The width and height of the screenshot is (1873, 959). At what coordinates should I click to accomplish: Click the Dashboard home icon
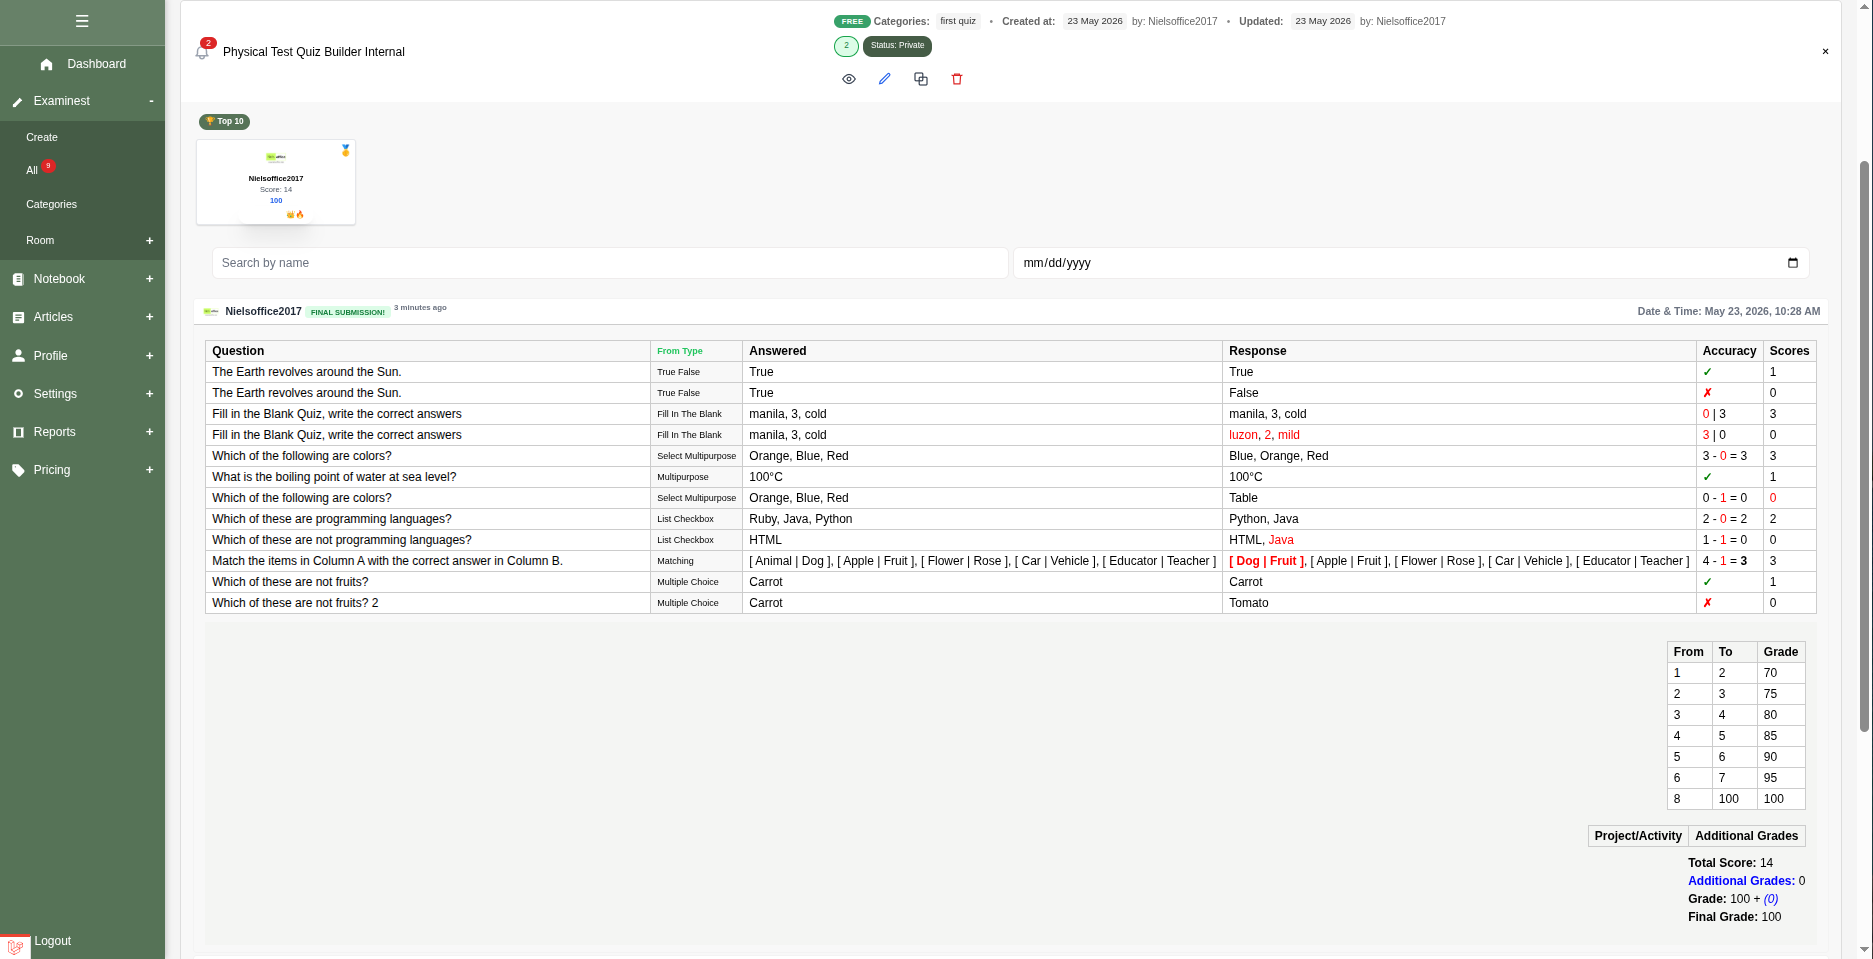point(46,64)
